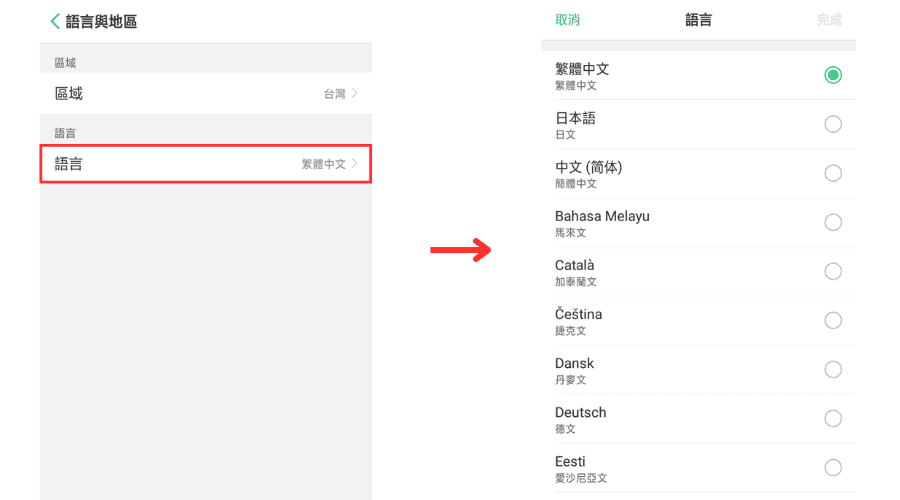900x500 pixels.
Task: Click the 語言 title in language list header
Action: tap(699, 20)
